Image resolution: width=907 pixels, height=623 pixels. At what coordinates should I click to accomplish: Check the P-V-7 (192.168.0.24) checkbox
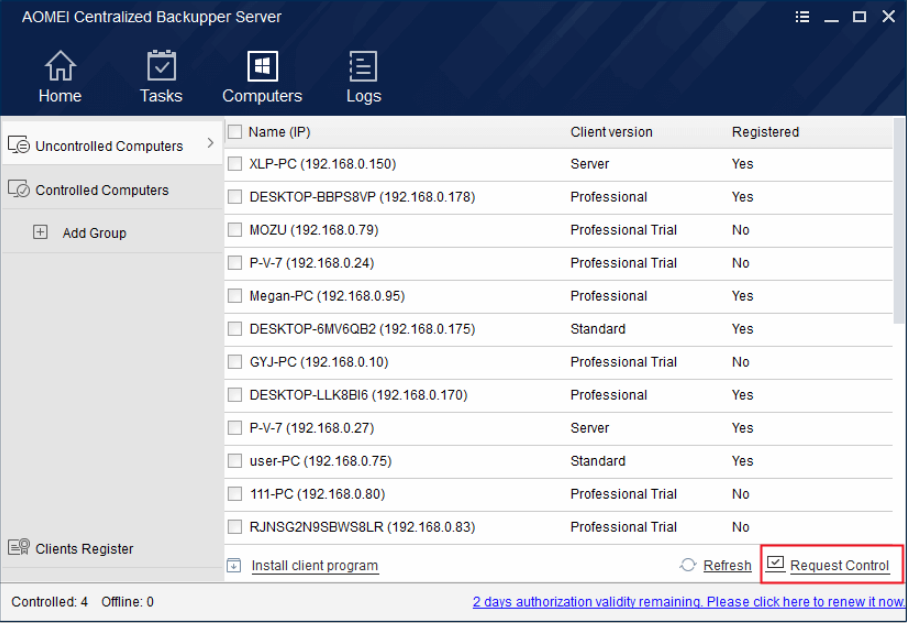pos(235,263)
